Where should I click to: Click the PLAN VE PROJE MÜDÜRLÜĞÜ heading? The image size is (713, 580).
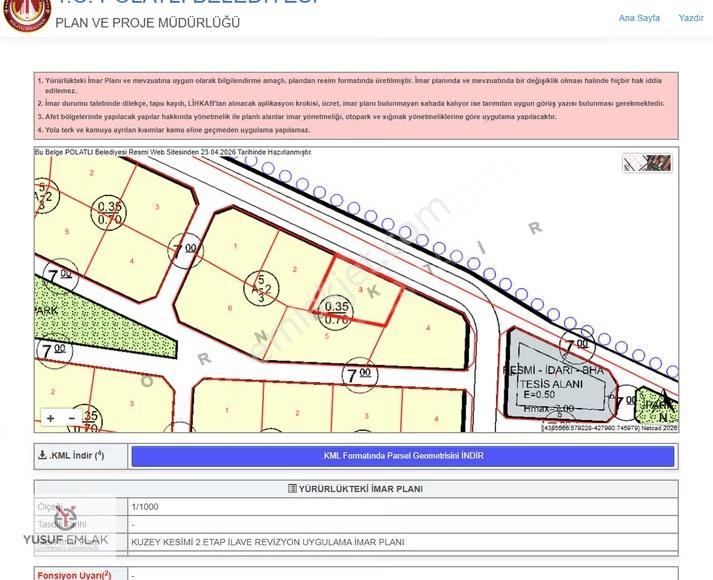147,23
